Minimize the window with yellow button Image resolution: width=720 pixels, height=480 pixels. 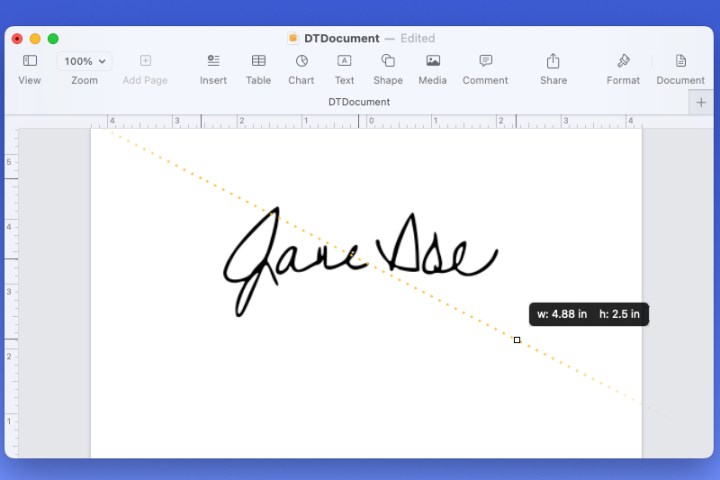pyautogui.click(x=35, y=38)
